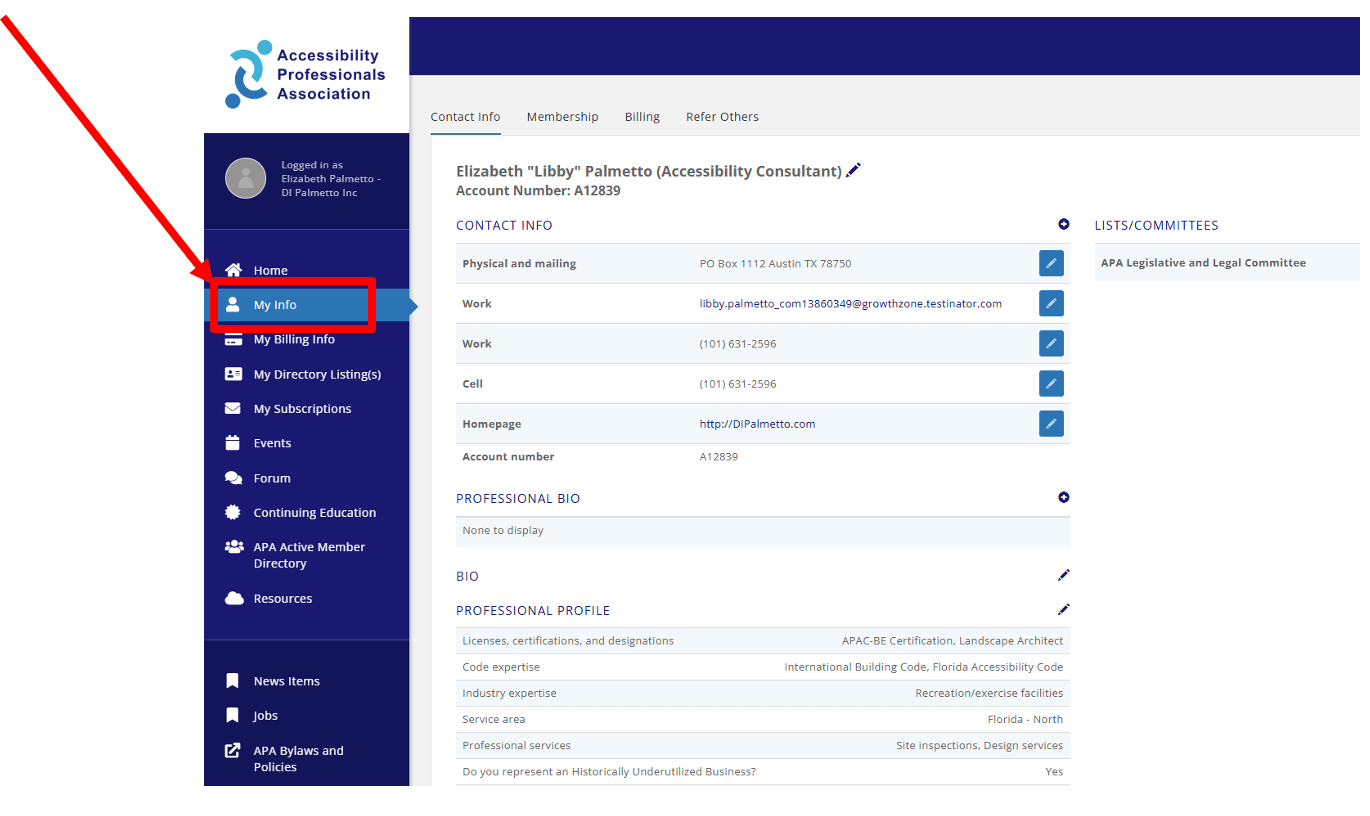The height and width of the screenshot is (816, 1370).
Task: Select the Home icon in the sidebar
Action: click(233, 270)
